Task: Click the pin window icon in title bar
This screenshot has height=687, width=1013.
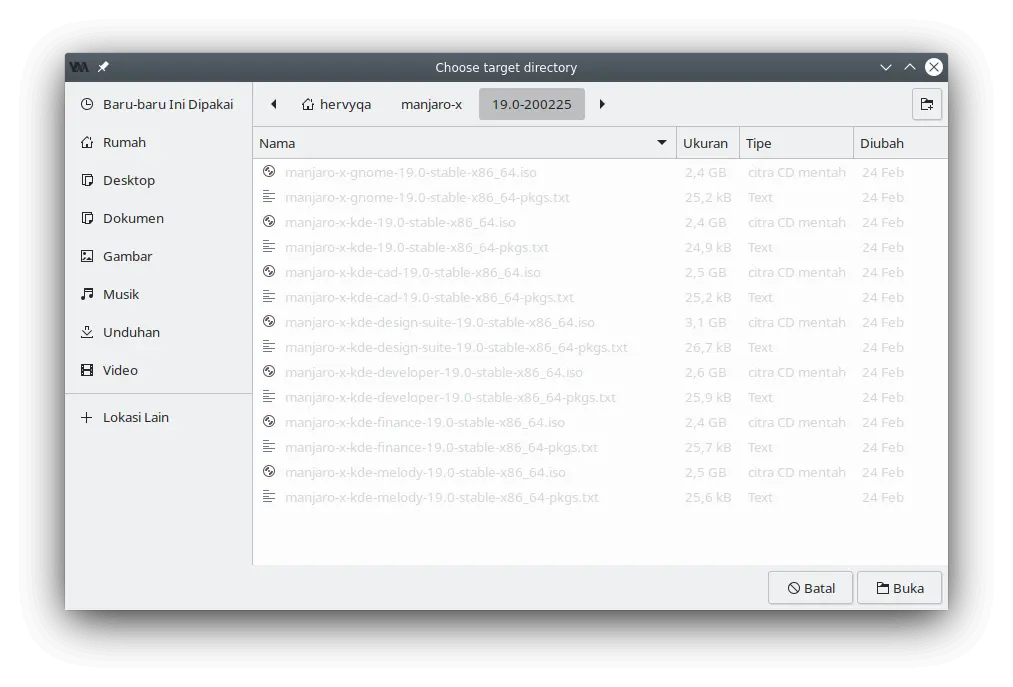Action: coord(103,67)
